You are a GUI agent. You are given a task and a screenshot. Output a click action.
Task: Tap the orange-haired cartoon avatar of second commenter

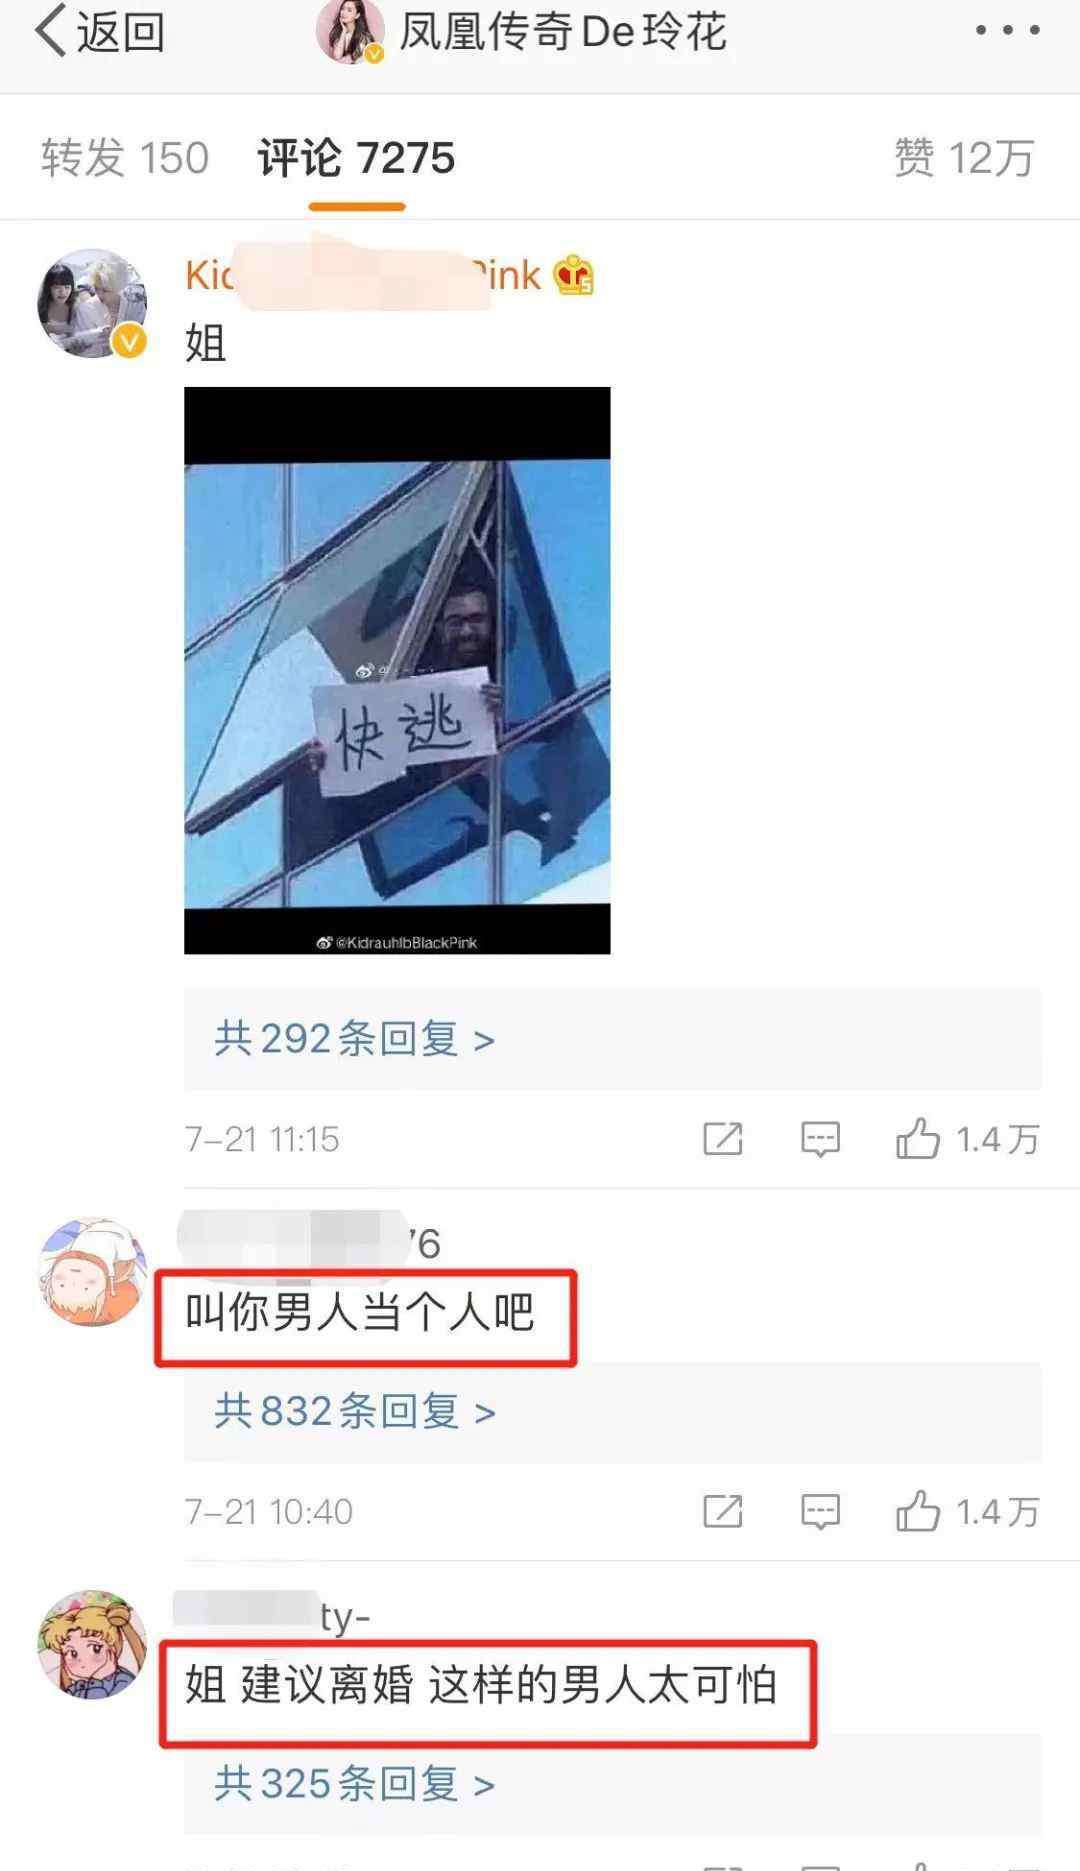(x=92, y=1271)
